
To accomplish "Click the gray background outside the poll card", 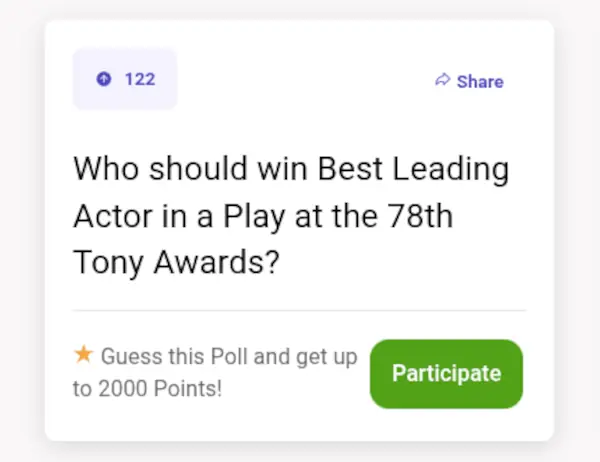I will [20, 230].
